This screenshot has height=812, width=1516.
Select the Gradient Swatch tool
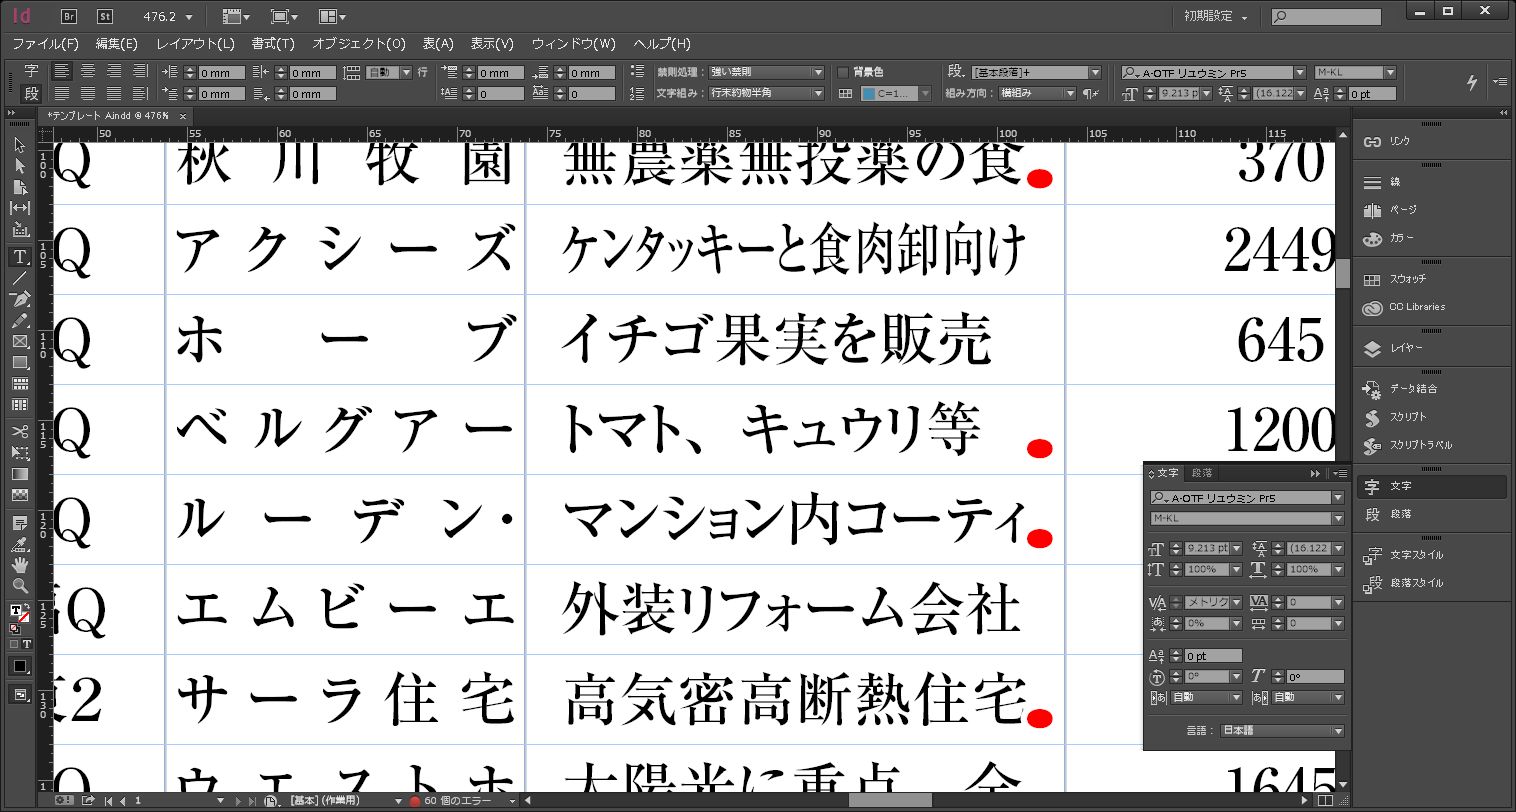[19, 474]
